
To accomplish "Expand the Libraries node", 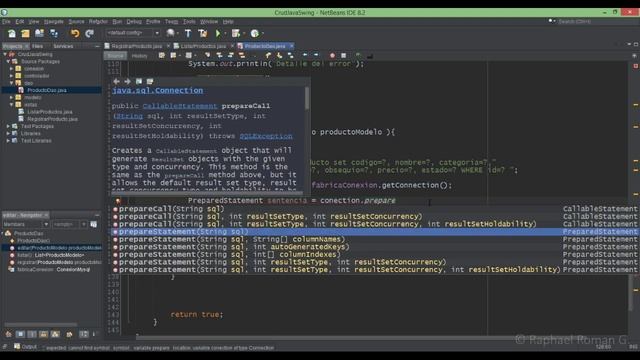I will pyautogui.click(x=8, y=133).
